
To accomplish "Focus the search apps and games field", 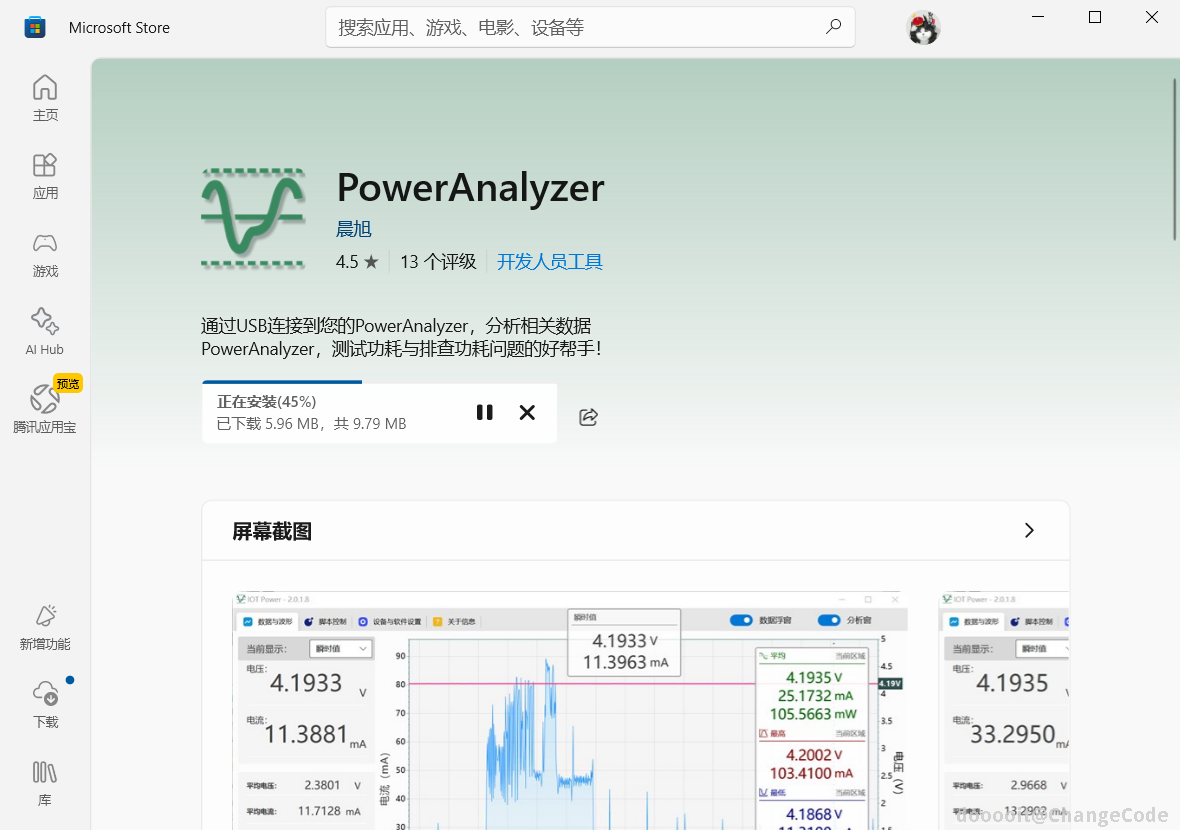I will click(590, 27).
